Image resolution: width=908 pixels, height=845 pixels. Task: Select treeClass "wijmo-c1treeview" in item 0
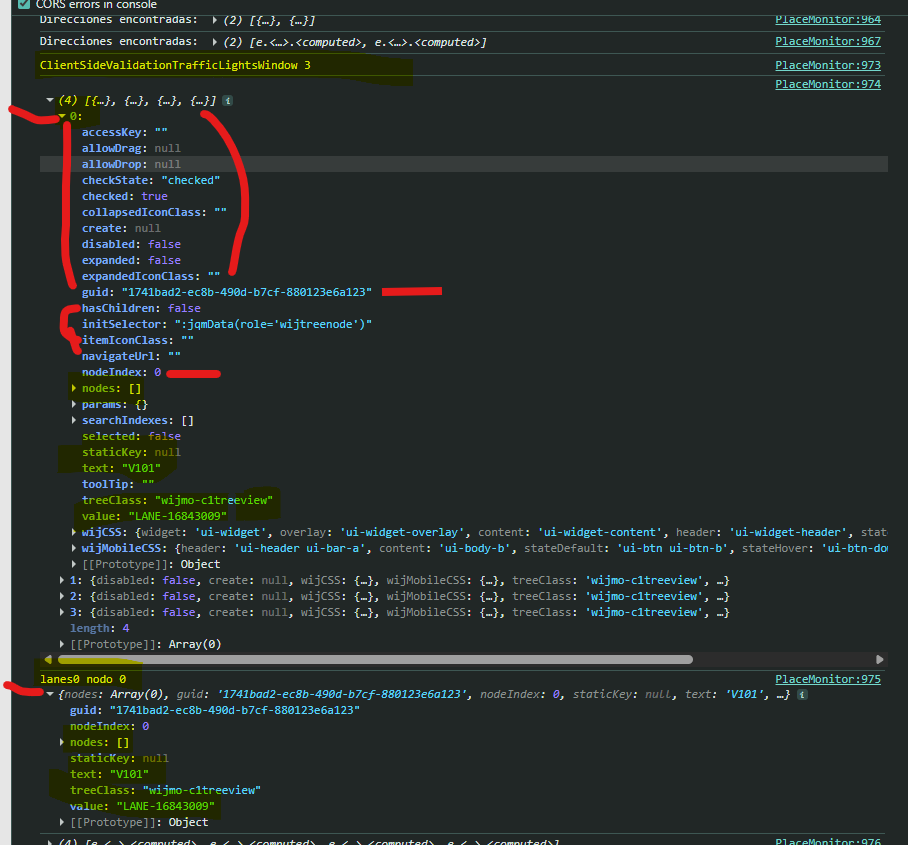214,500
